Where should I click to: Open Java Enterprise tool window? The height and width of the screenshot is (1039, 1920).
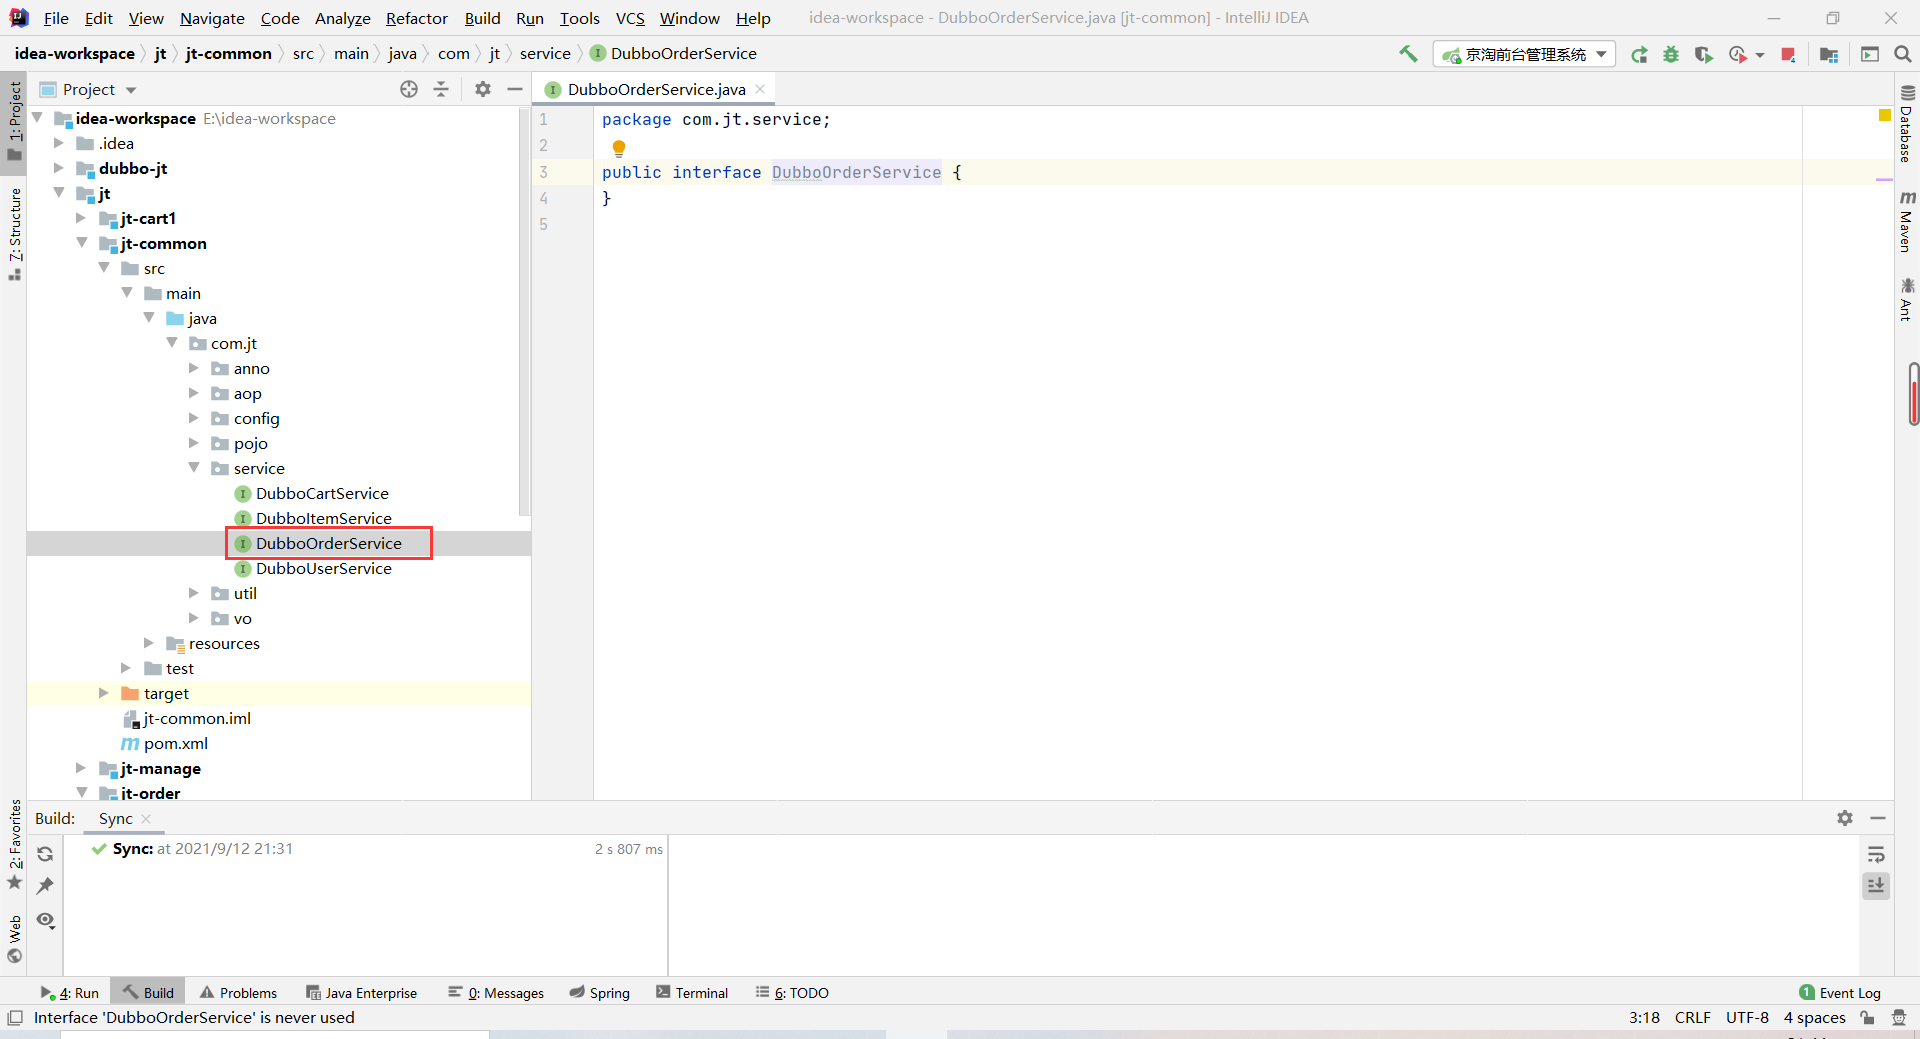point(361,993)
